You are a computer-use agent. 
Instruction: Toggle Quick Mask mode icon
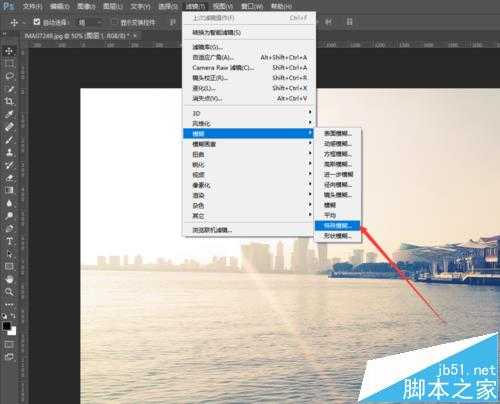pos(9,344)
